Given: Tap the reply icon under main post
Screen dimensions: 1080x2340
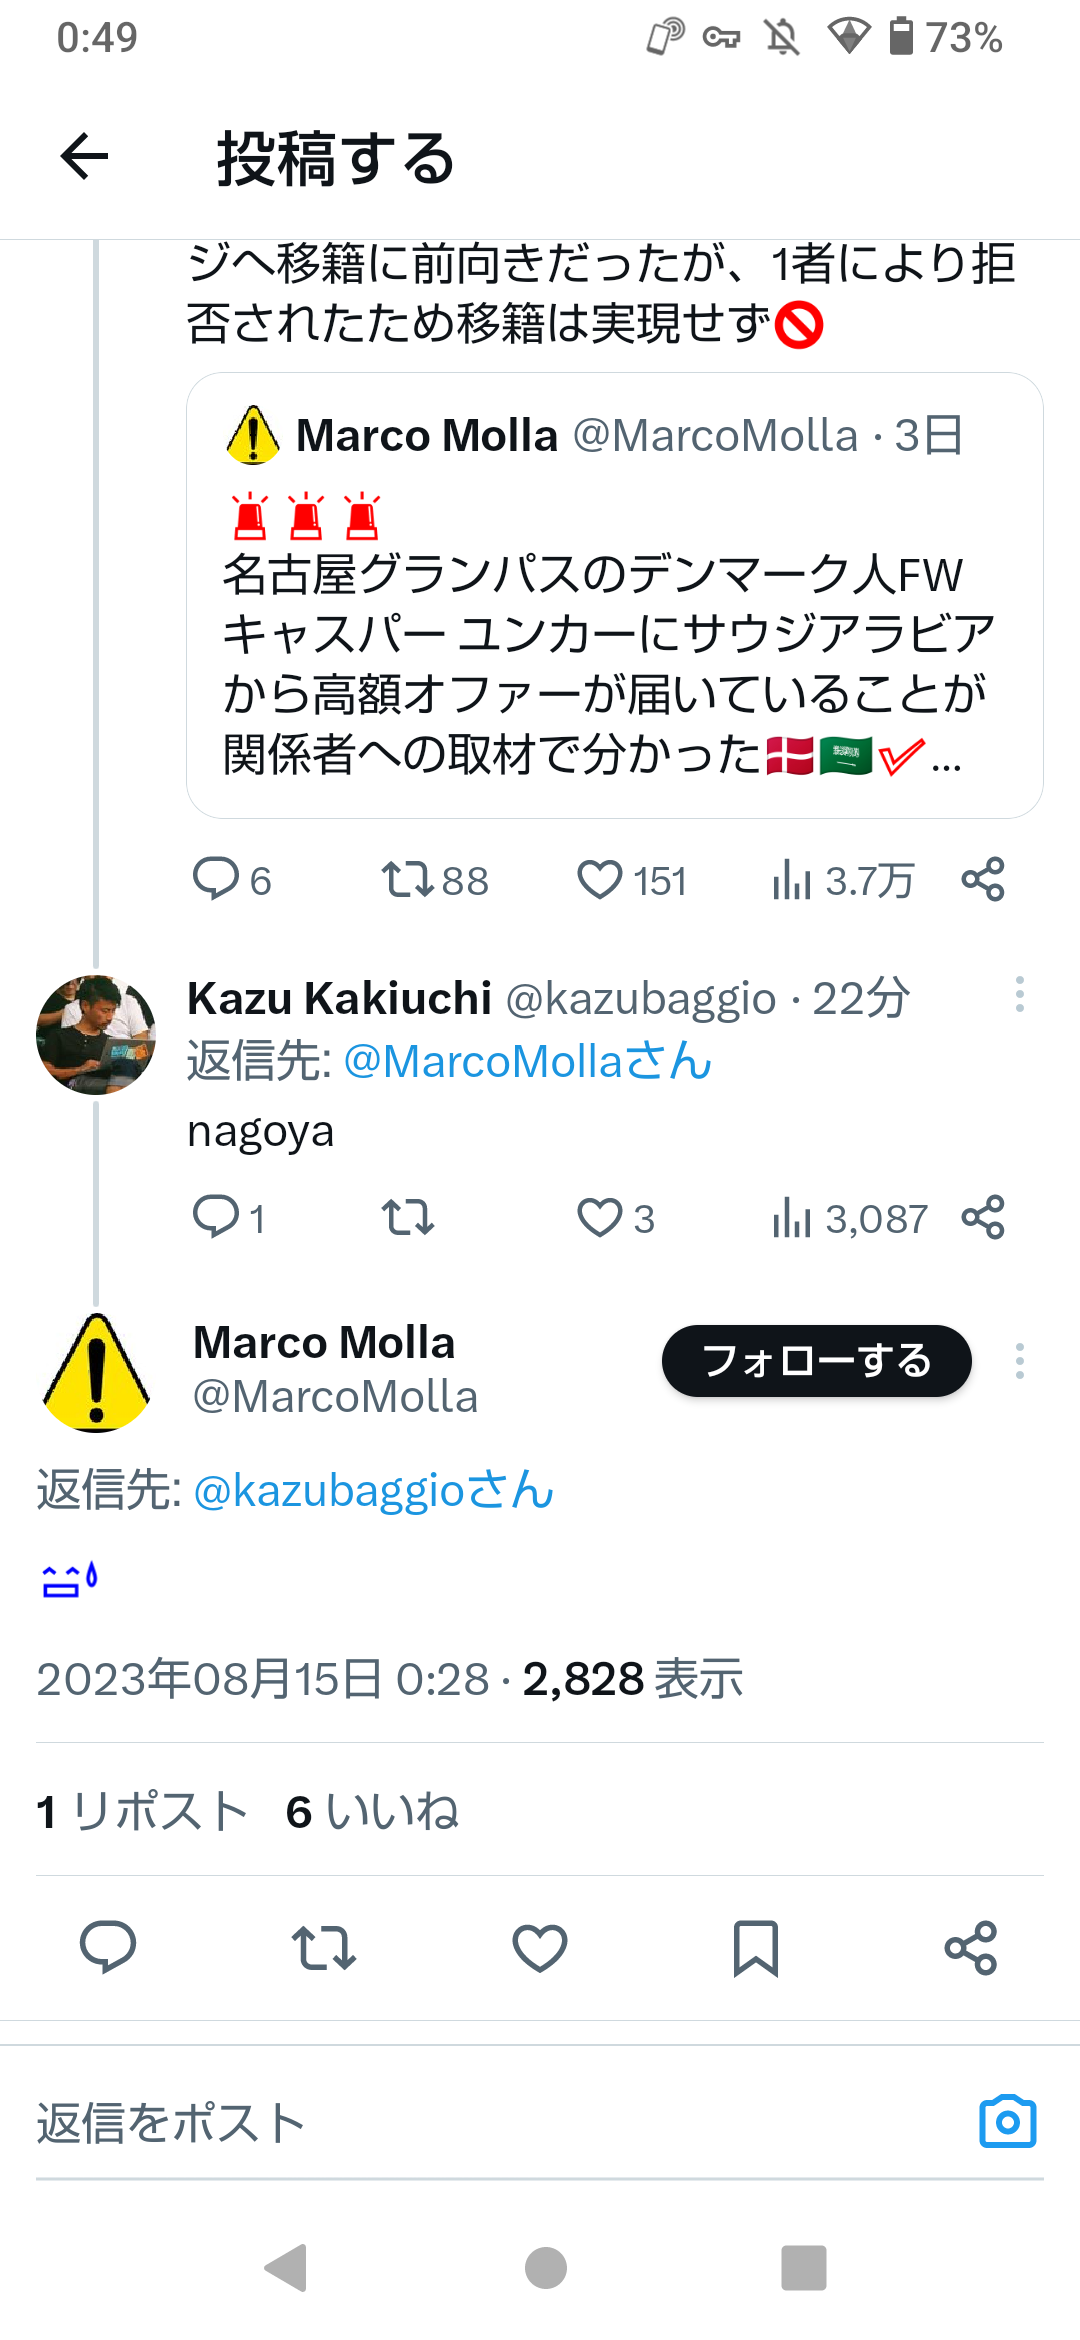Looking at the screenshot, I should pyautogui.click(x=107, y=1946).
